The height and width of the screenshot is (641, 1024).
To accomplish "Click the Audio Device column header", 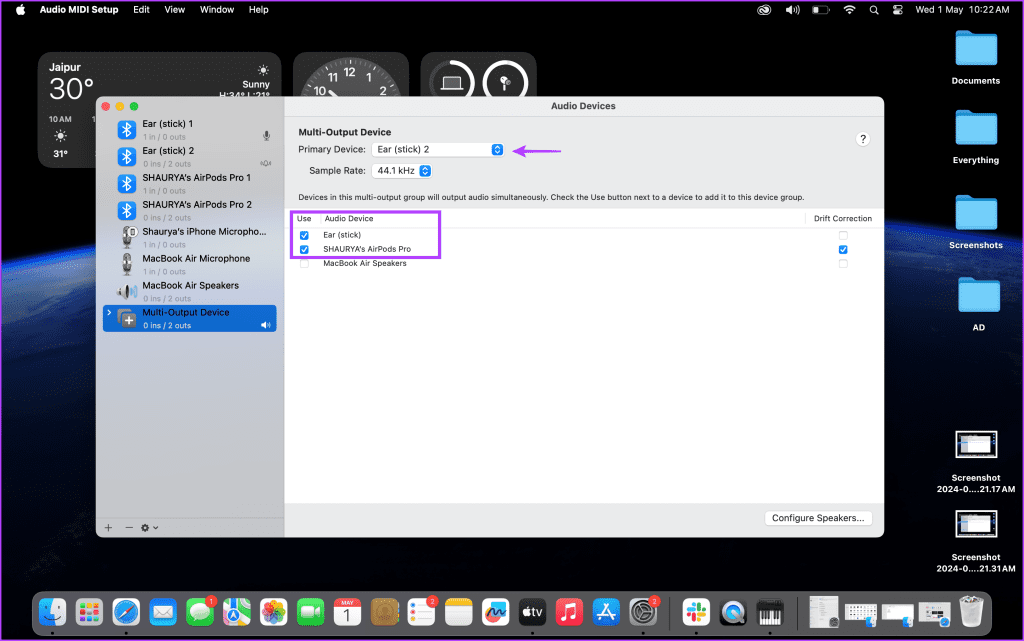I will point(349,219).
